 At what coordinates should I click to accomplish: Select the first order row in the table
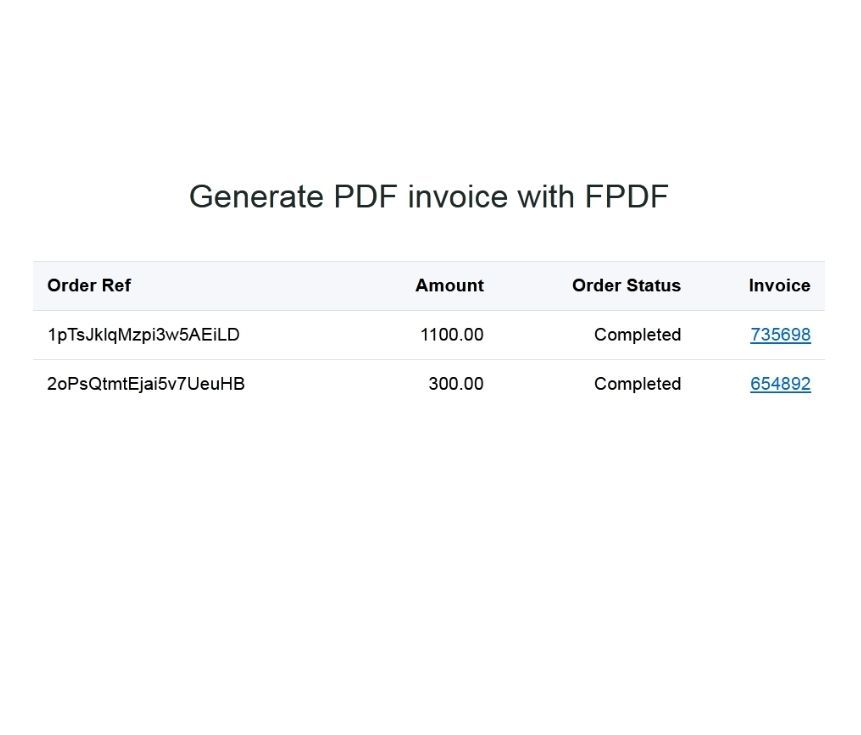click(300, 335)
